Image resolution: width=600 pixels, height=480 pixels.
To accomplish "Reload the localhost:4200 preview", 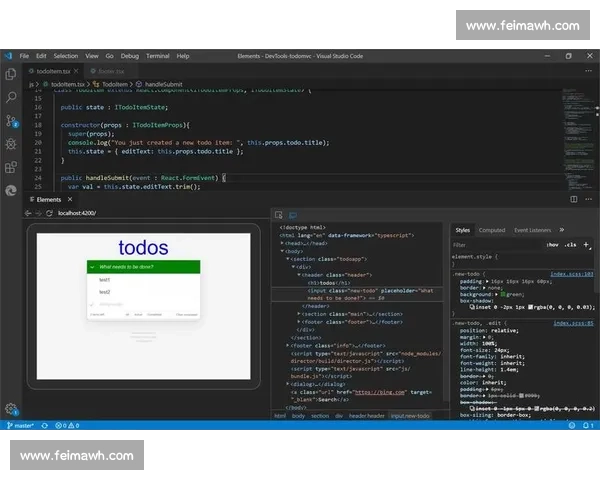I will coord(49,213).
